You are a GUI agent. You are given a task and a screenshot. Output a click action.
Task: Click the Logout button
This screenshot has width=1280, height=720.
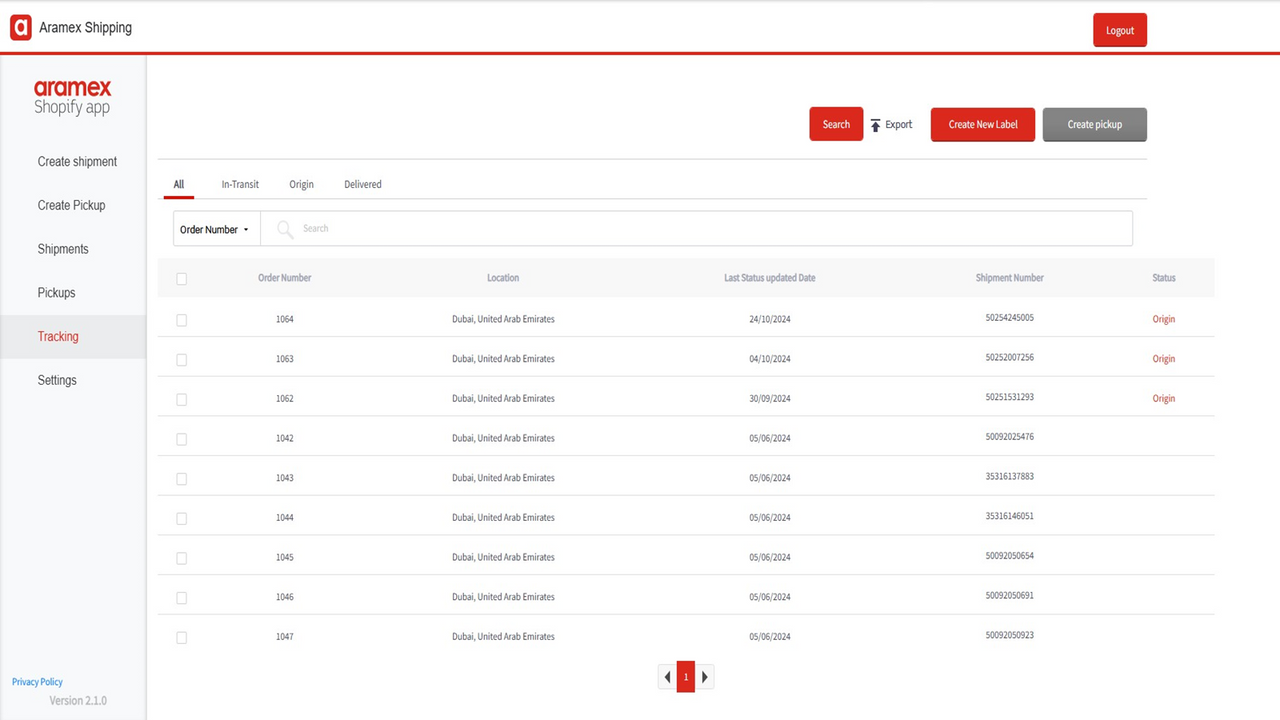click(x=1120, y=30)
